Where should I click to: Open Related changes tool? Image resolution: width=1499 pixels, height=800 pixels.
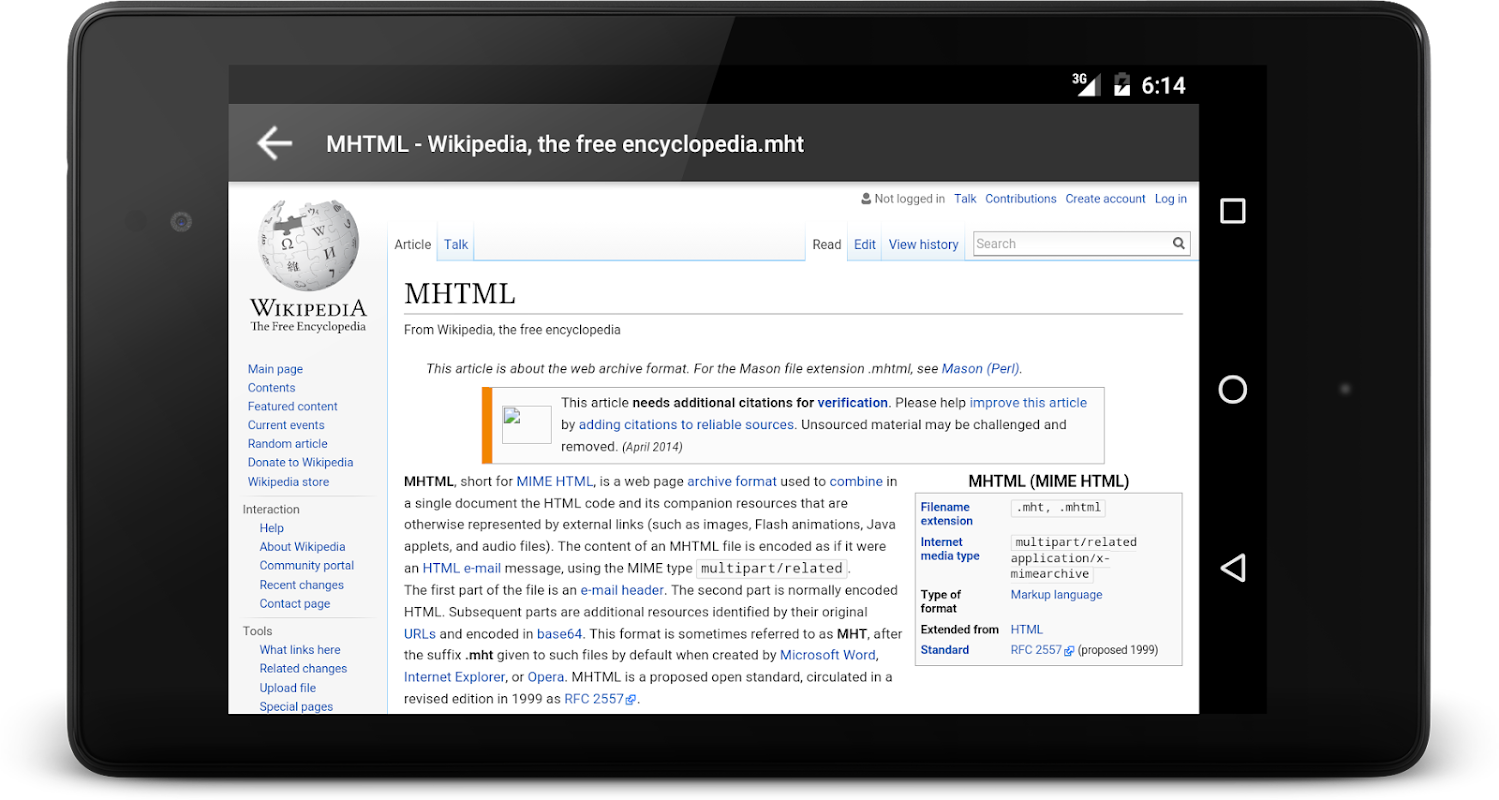304,669
